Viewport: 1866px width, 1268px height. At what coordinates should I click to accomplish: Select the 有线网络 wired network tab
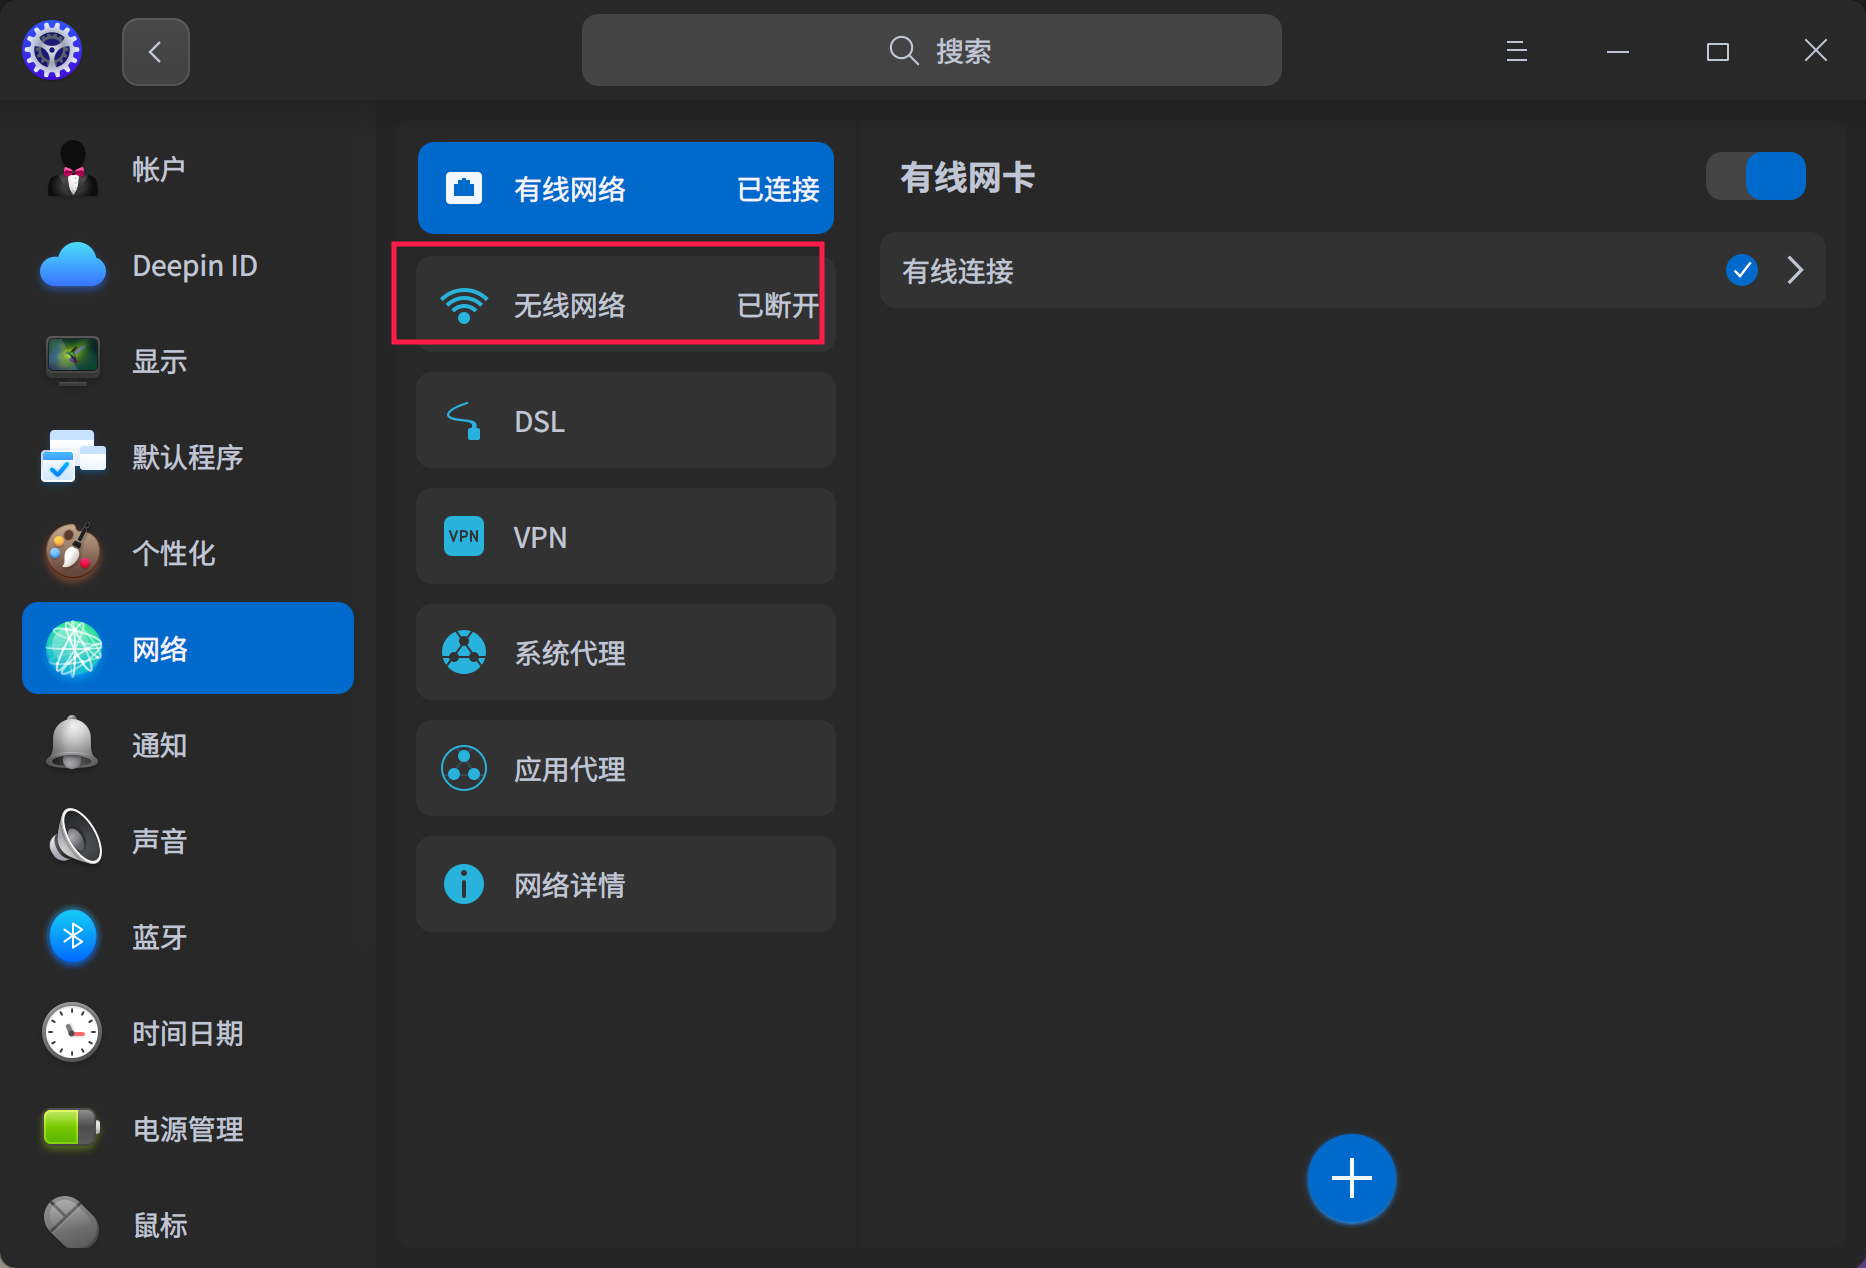click(626, 188)
